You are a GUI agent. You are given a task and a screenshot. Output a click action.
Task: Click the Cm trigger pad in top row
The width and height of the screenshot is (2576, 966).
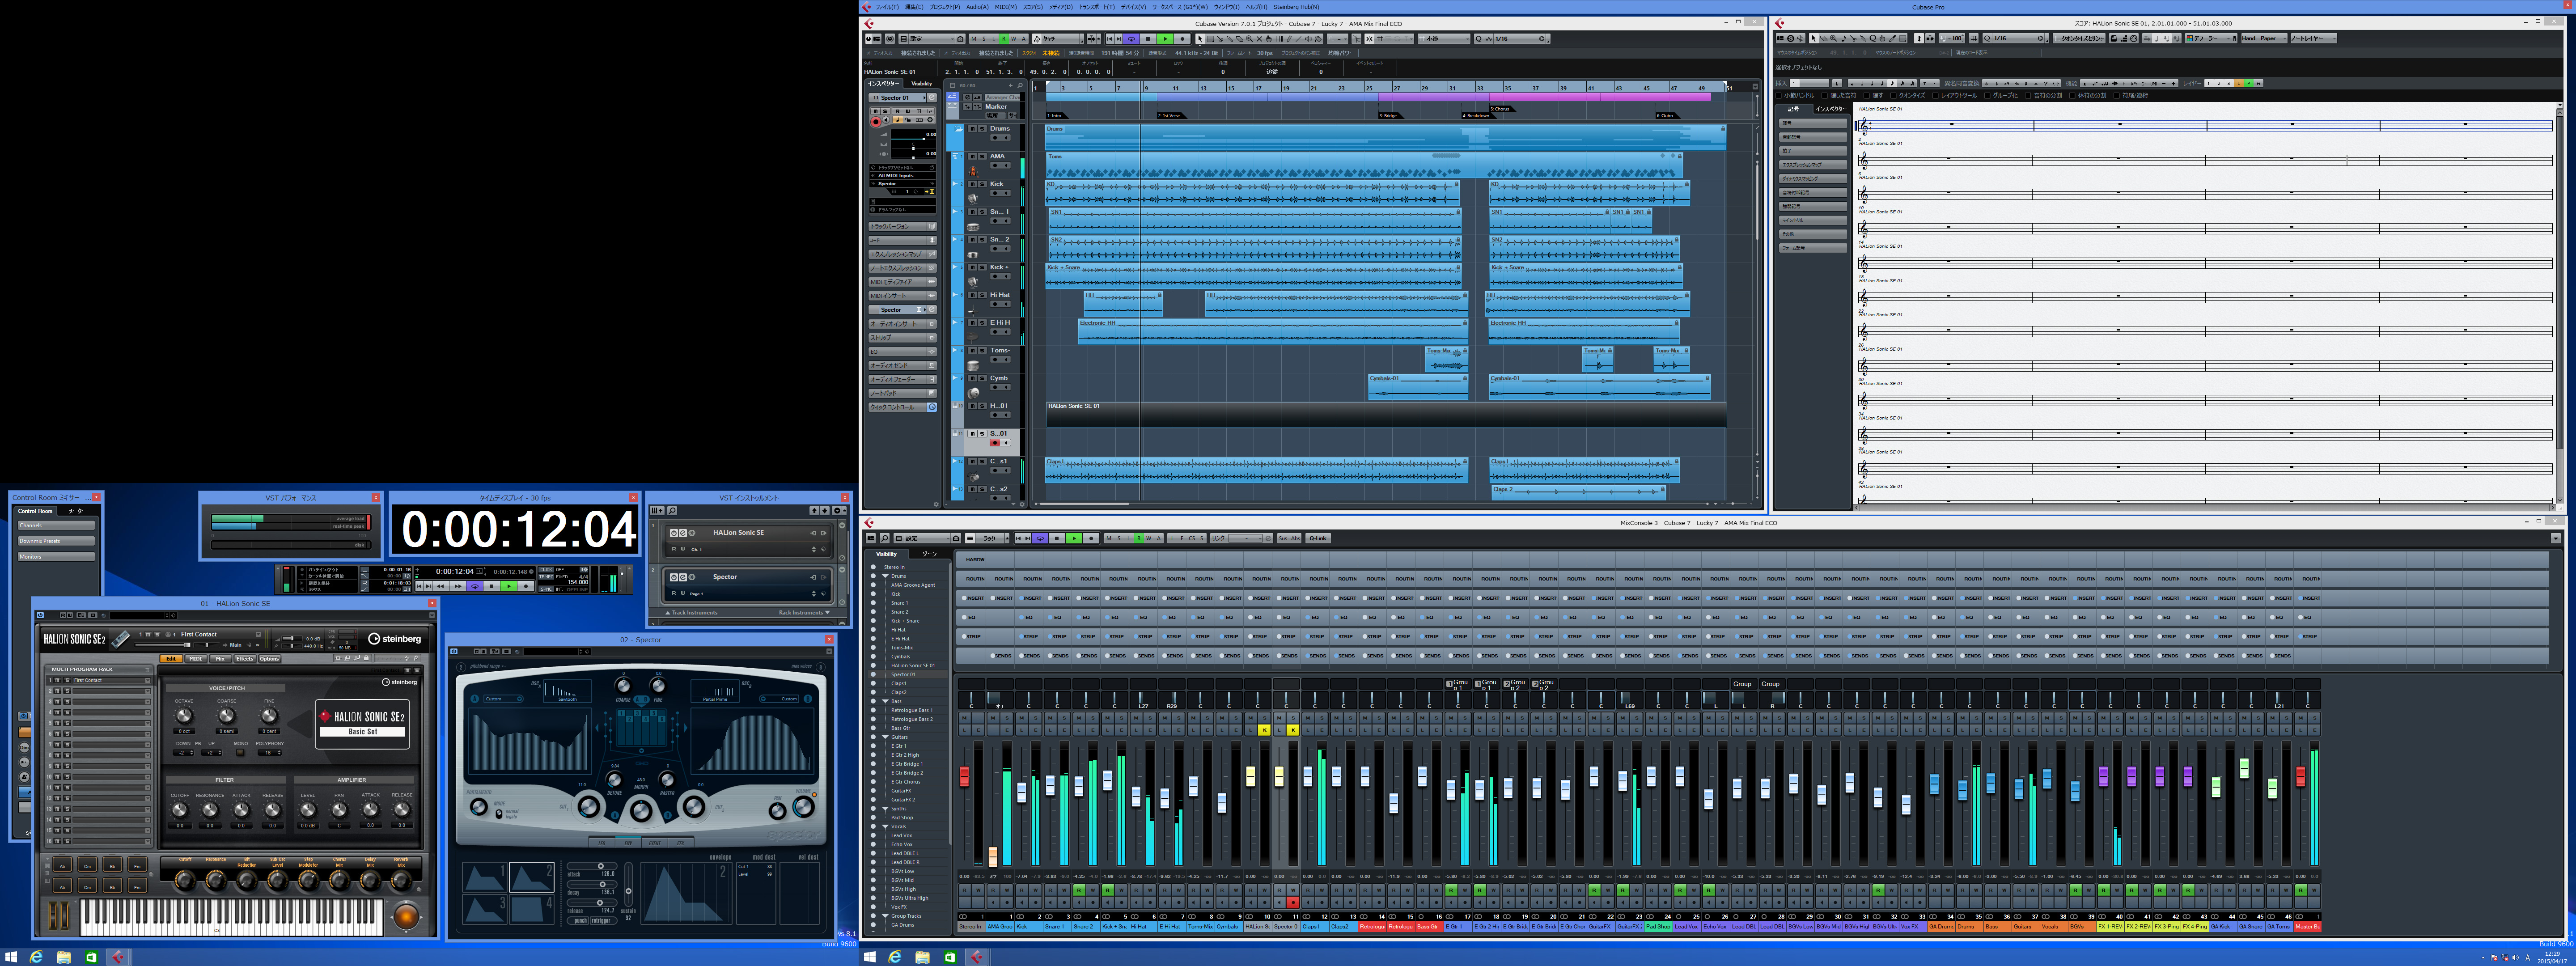point(87,864)
